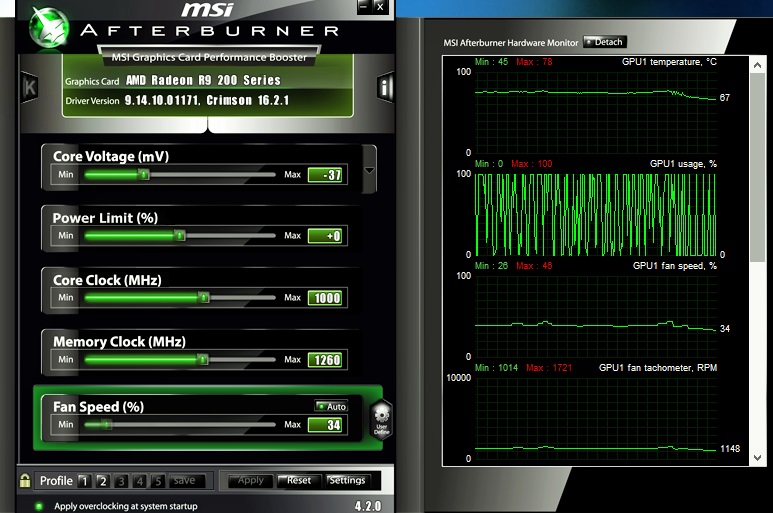Detach the Hardware Monitor window
This screenshot has height=513, width=773.
click(x=605, y=42)
